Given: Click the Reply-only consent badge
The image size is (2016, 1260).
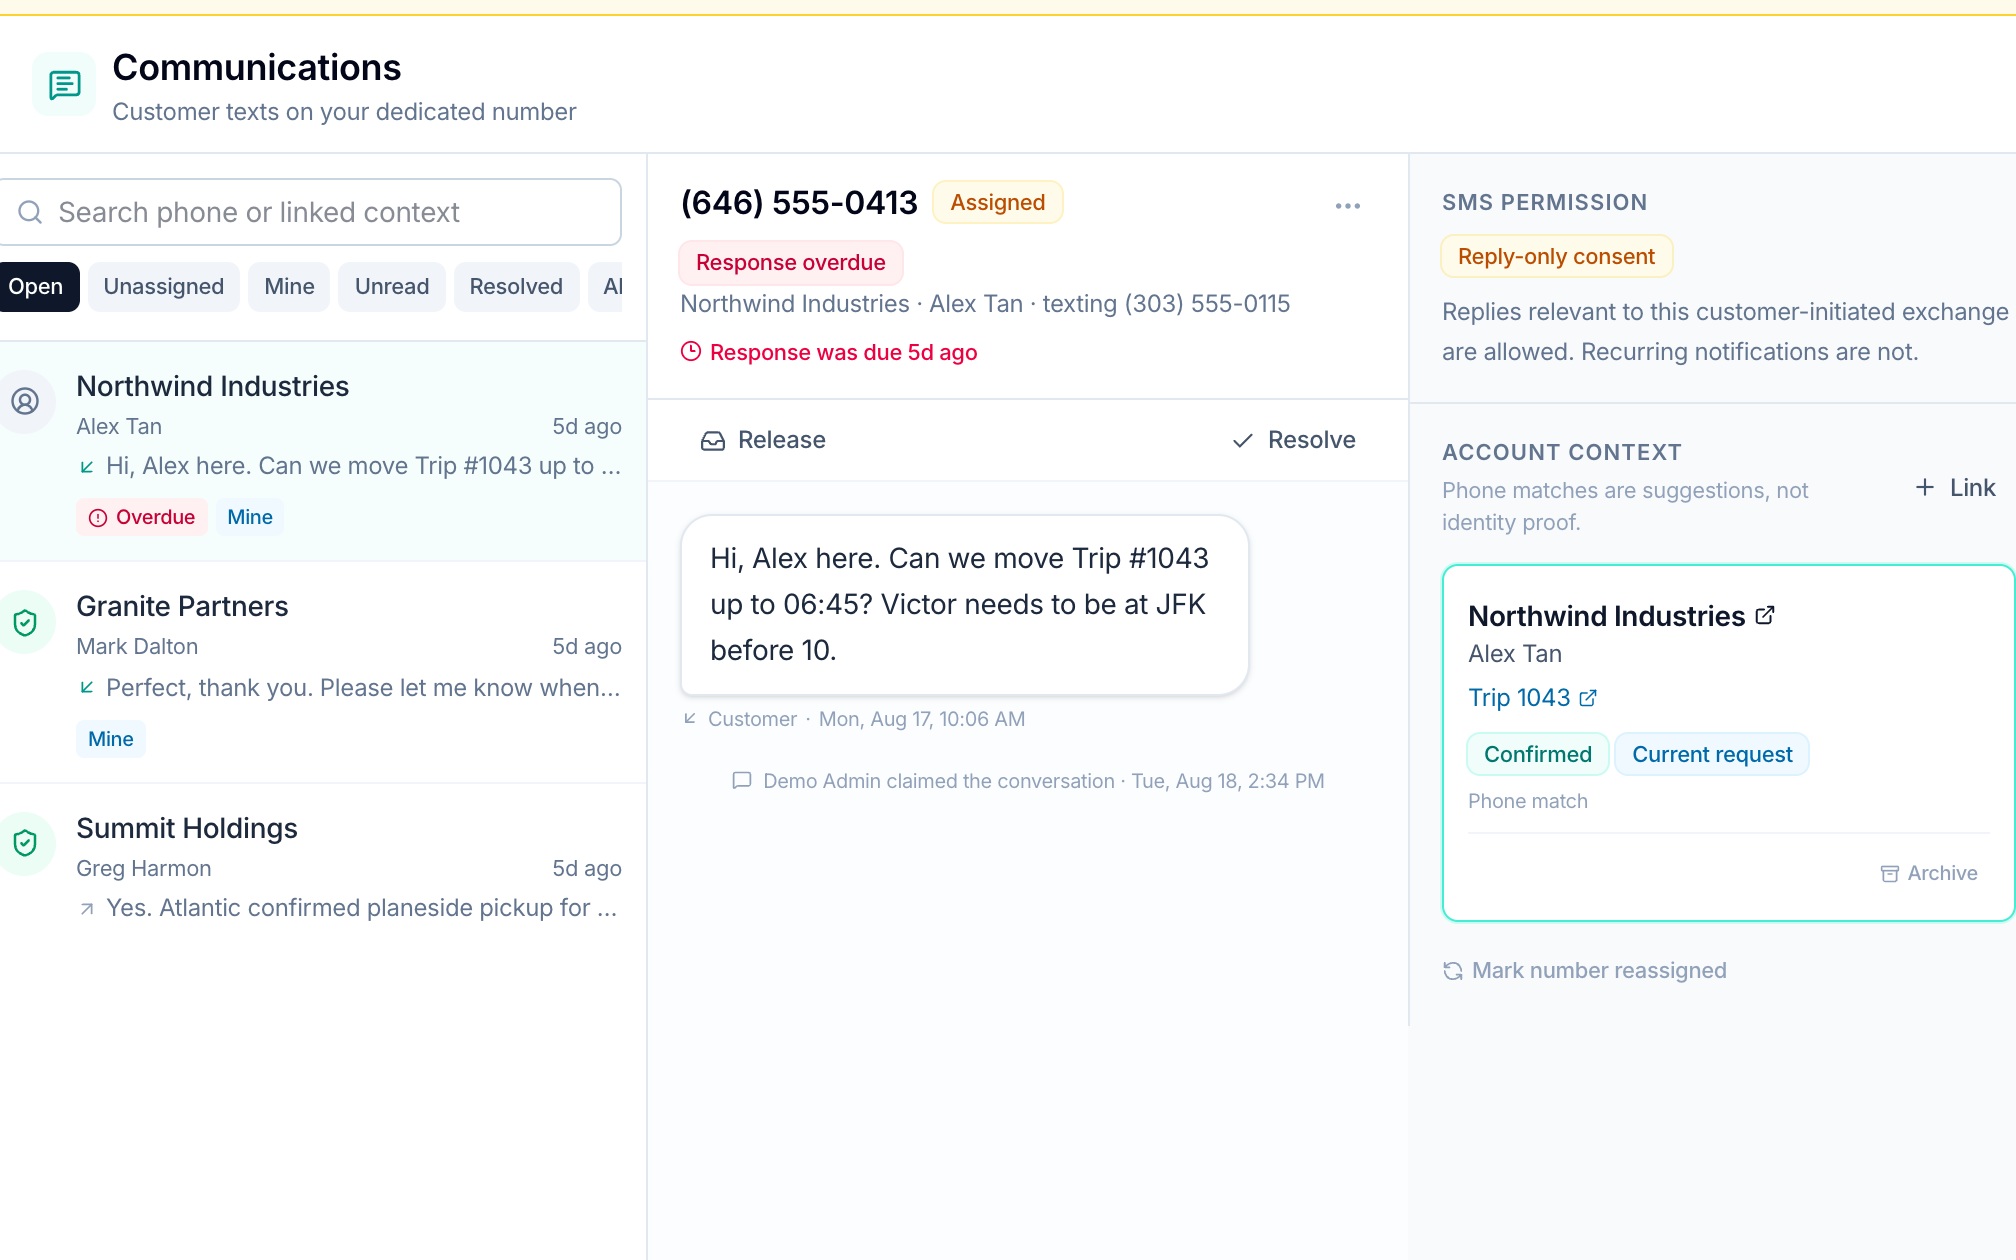Looking at the screenshot, I should coord(1556,257).
